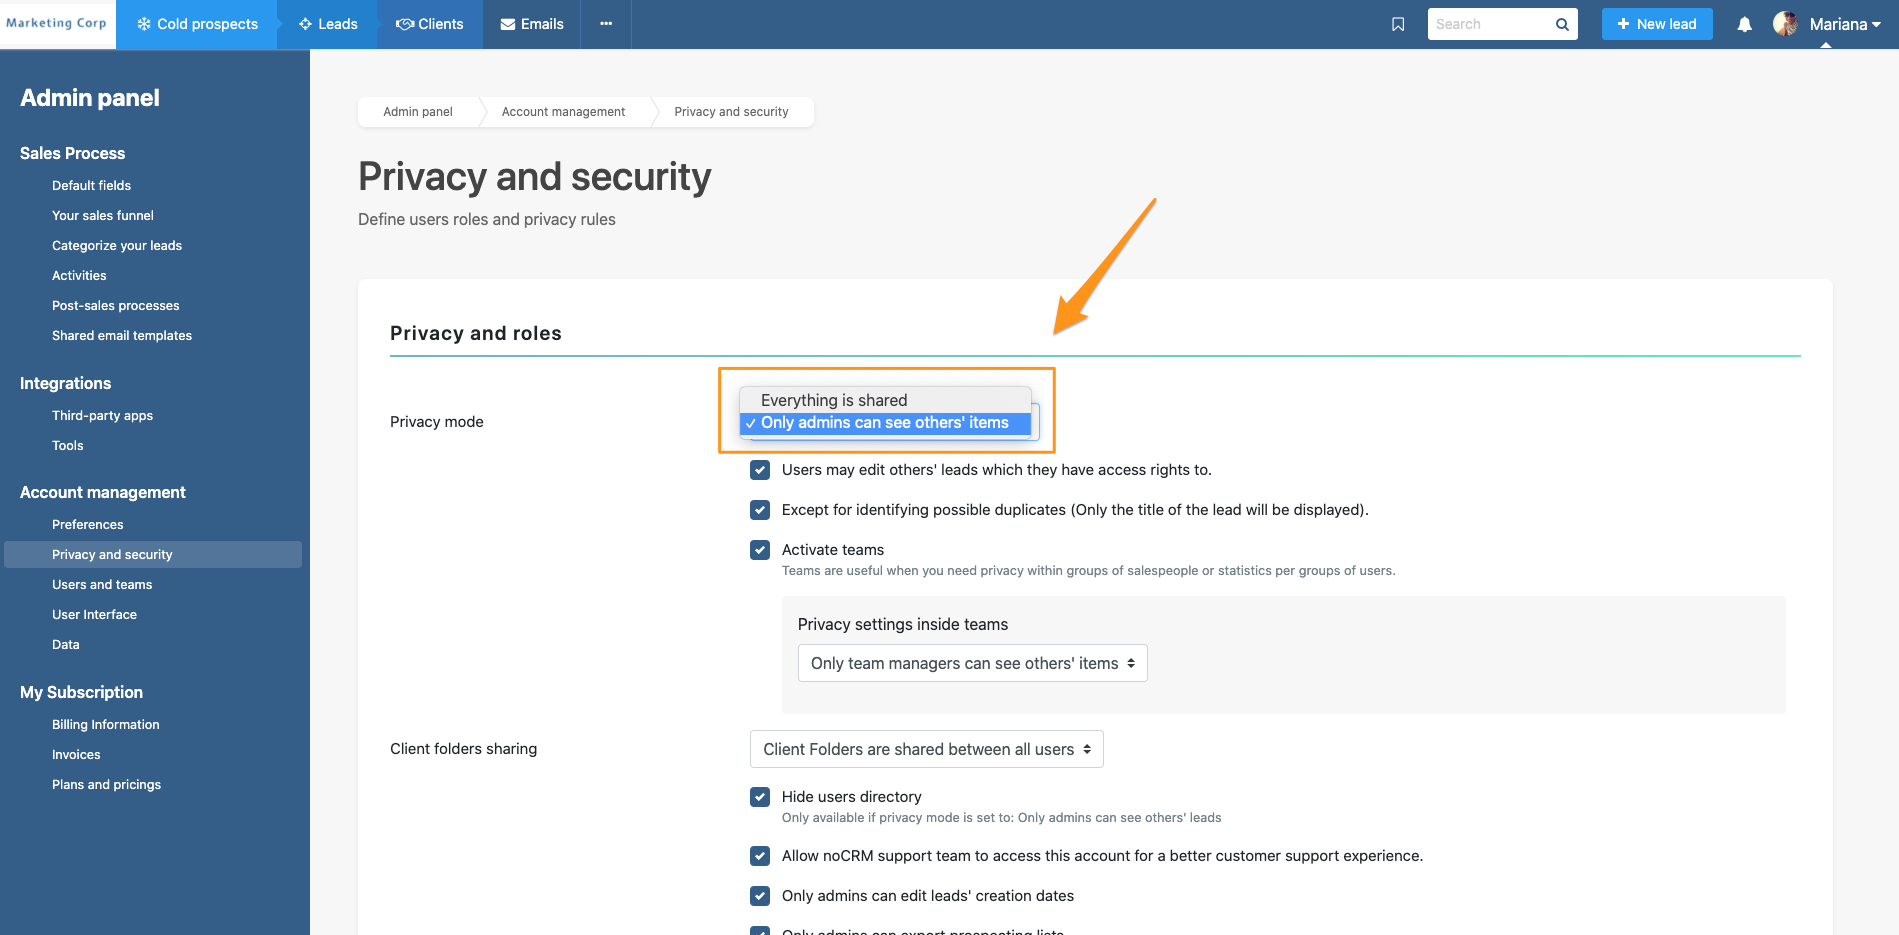Image resolution: width=1899 pixels, height=935 pixels.
Task: Click the Marketing Corp logo
Action: click(57, 24)
